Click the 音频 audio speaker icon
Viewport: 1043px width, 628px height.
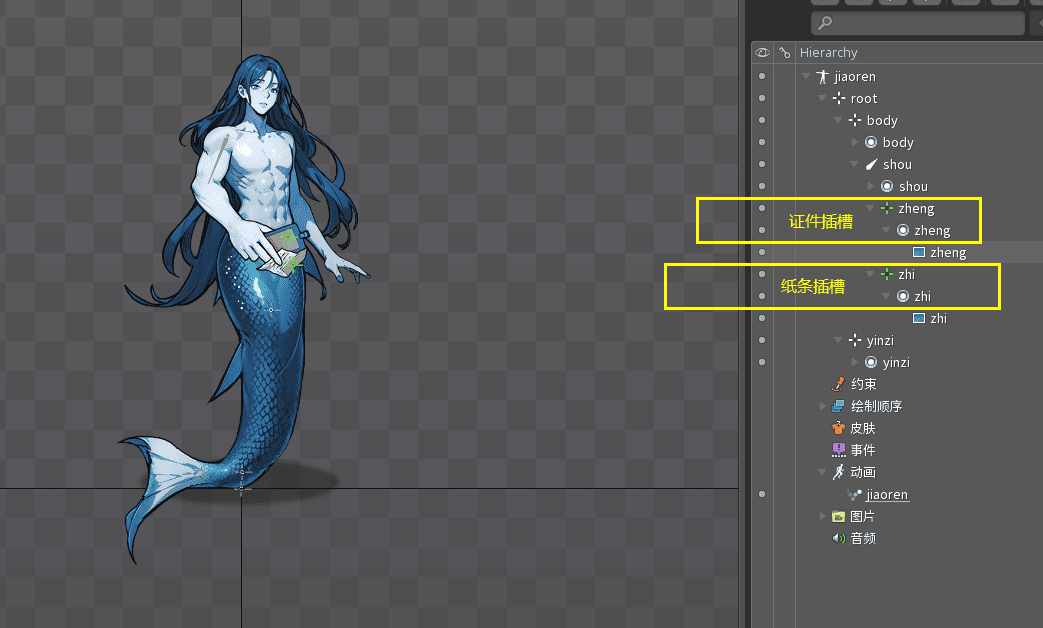click(838, 538)
